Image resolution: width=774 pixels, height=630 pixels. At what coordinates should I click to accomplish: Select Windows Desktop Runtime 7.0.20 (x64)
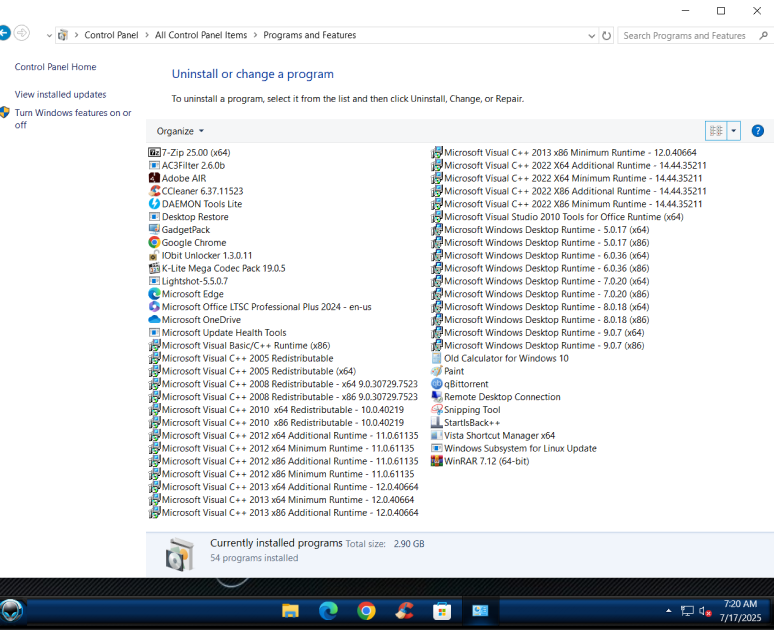(540, 281)
